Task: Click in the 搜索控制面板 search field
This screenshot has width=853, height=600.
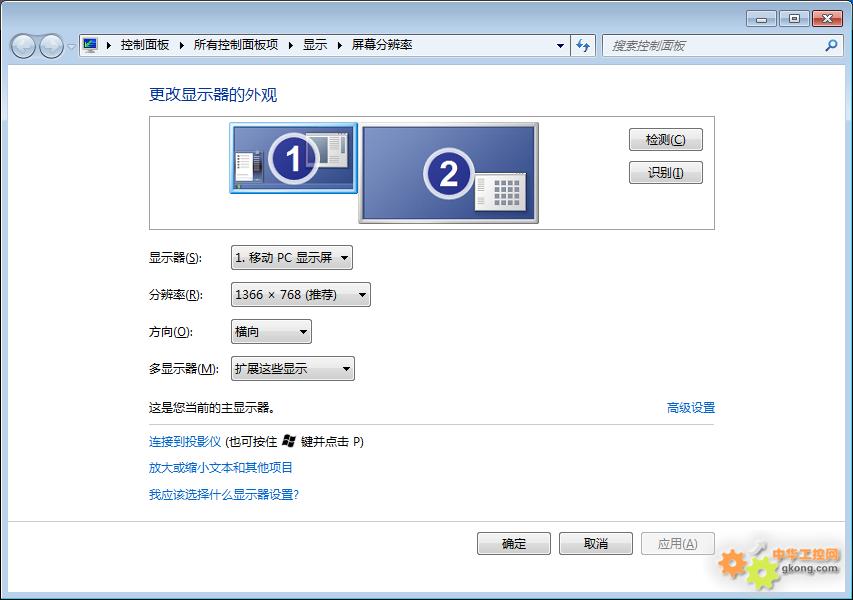Action: (710, 45)
